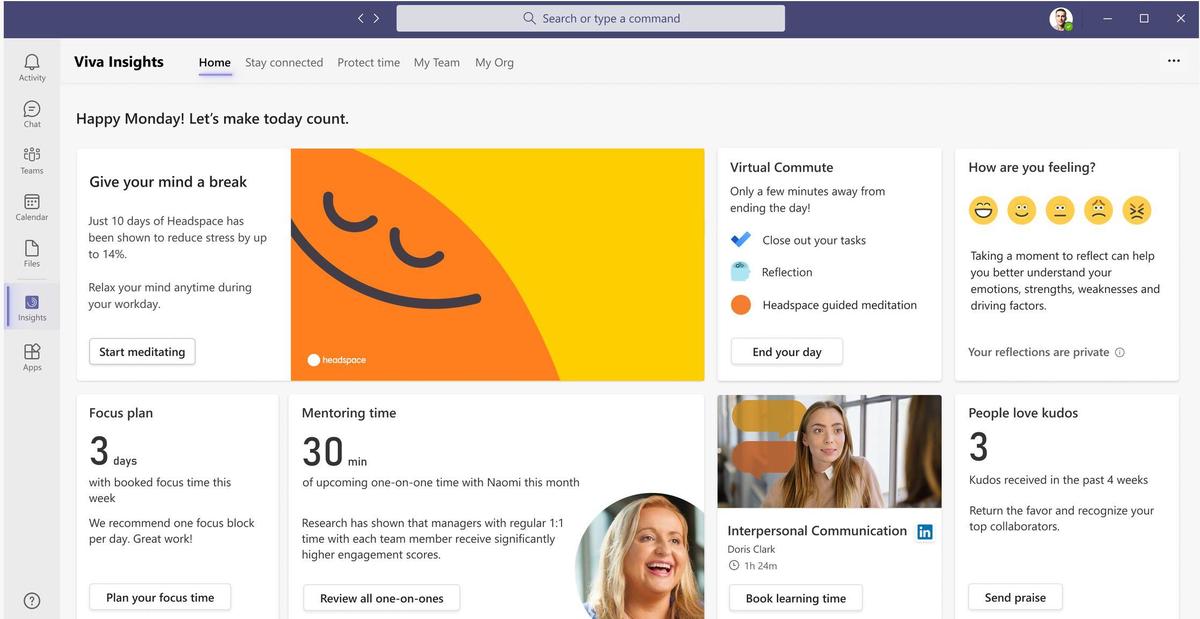The height and width of the screenshot is (619, 1200).
Task: Click the course duration clock icon
Action: point(734,566)
